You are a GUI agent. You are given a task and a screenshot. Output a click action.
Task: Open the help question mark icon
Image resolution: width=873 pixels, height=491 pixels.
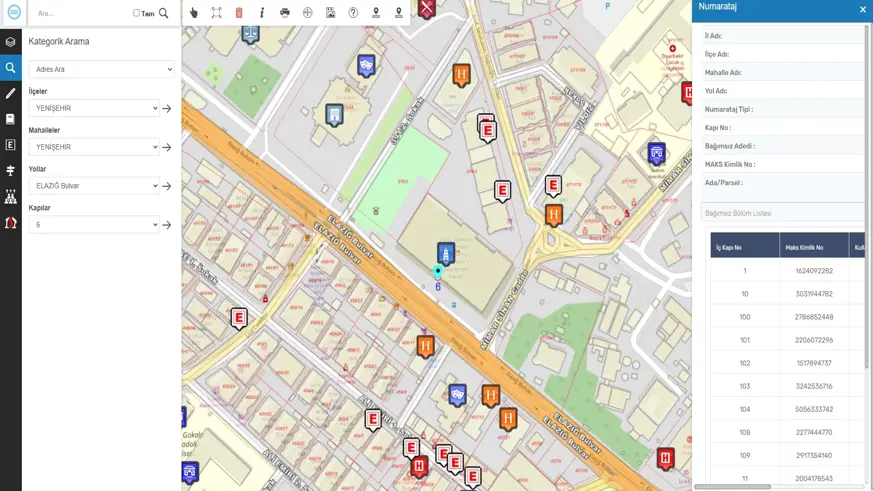353,13
